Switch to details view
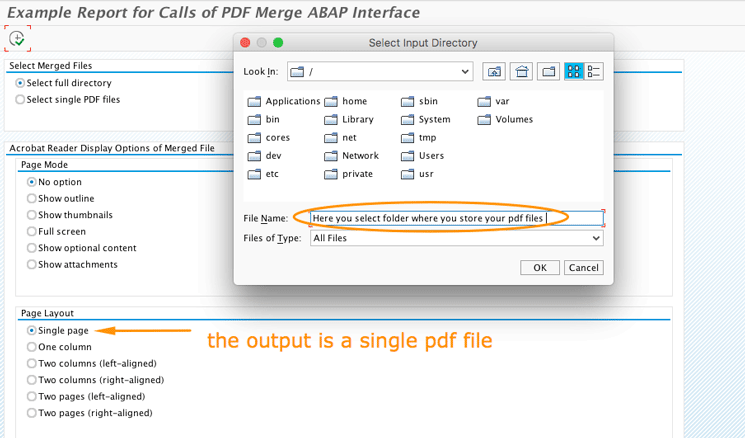Viewport: 745px width, 438px height. click(594, 72)
